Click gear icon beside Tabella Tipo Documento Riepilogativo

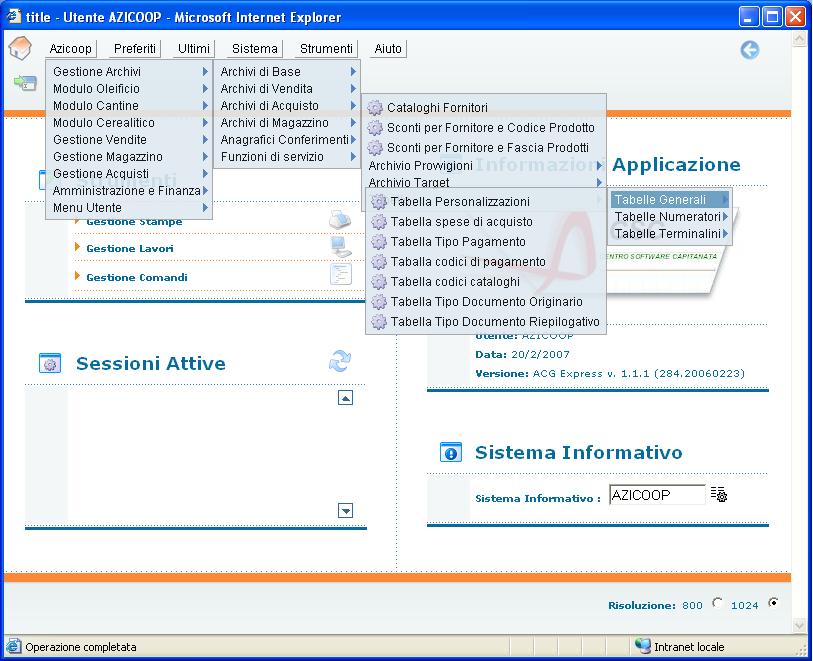pos(379,322)
